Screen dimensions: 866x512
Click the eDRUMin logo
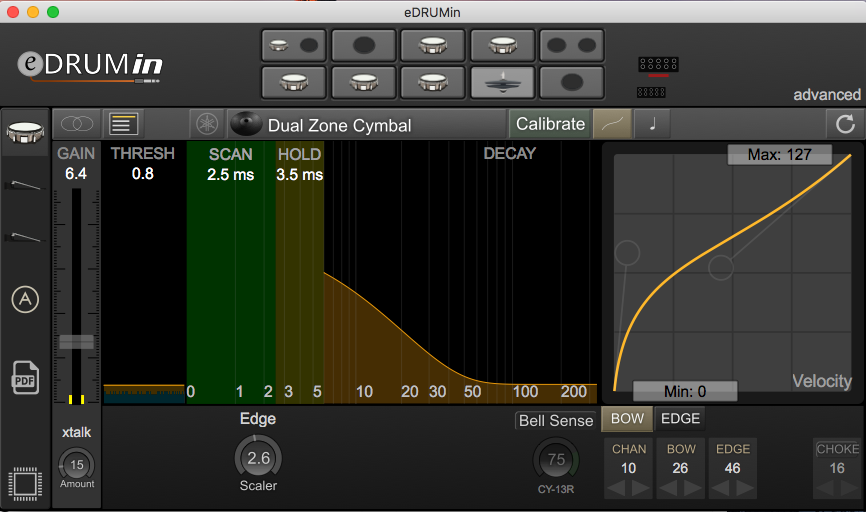point(90,65)
